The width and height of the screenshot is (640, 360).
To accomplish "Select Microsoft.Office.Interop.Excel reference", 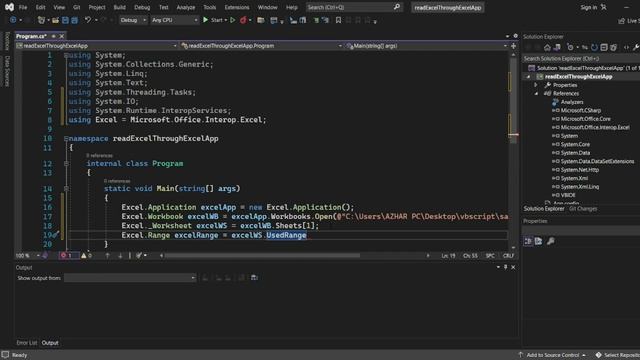I will coord(595,127).
